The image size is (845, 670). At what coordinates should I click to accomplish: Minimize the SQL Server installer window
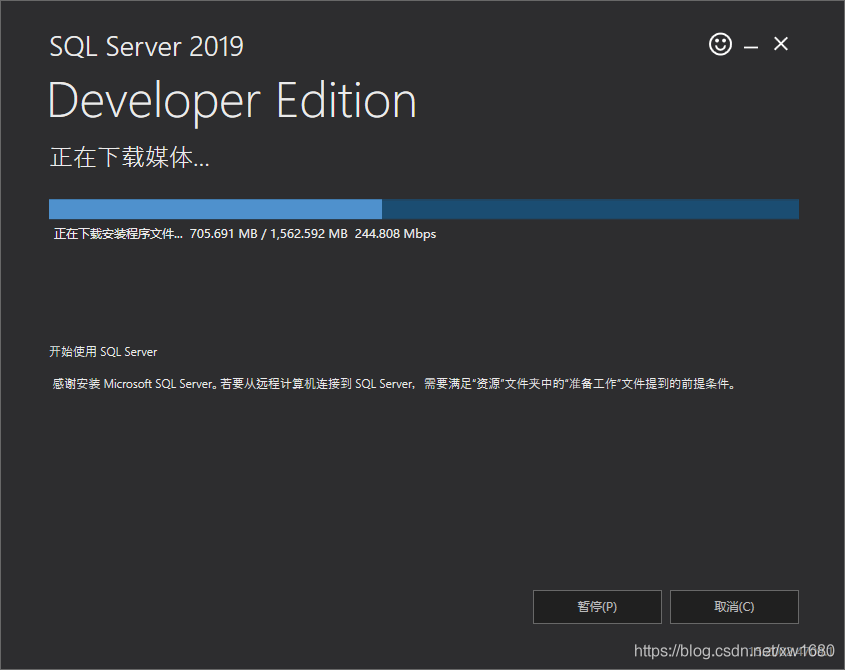click(x=751, y=46)
